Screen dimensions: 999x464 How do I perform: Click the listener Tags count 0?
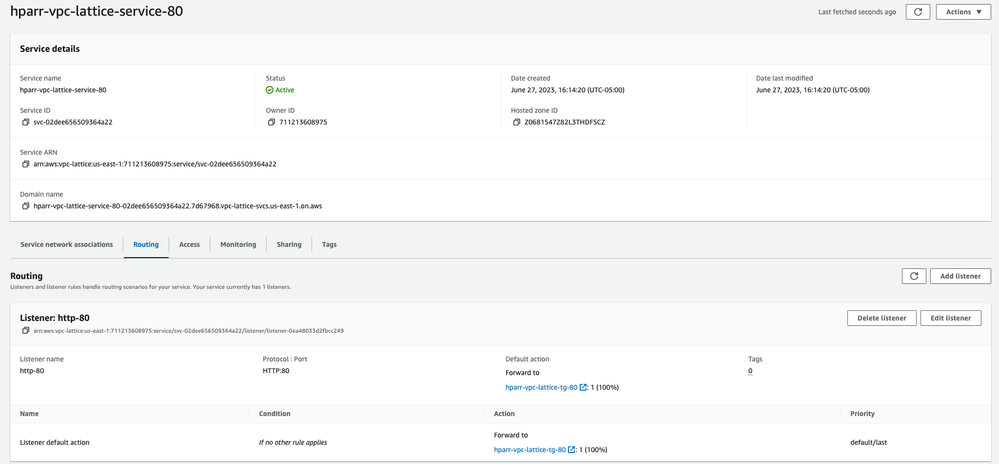(x=750, y=371)
